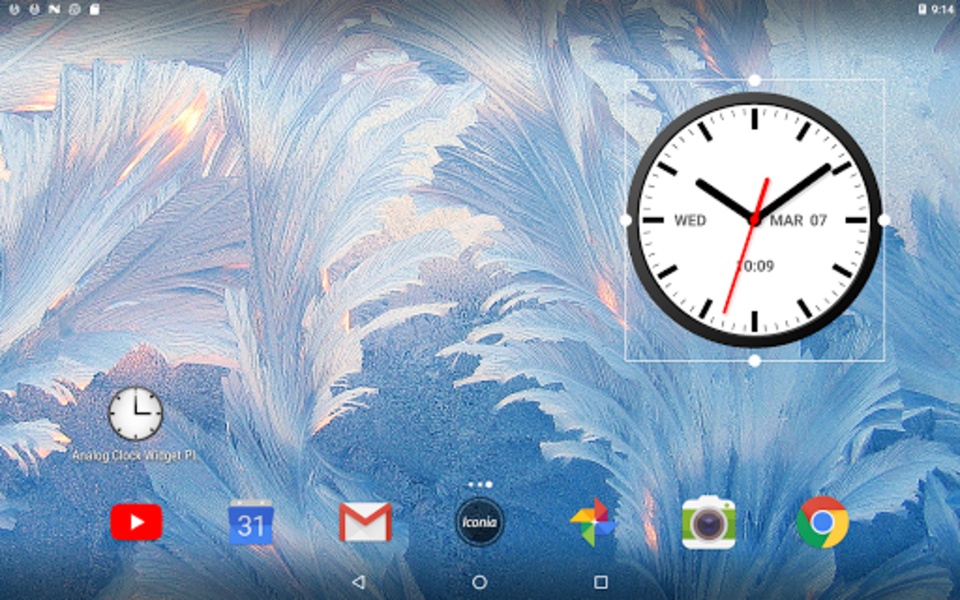Launch the Camera app
Viewport: 960px width, 600px height.
coord(708,522)
